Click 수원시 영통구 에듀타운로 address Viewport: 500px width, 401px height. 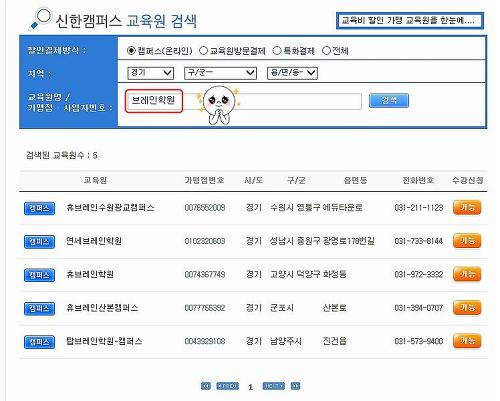(316, 208)
